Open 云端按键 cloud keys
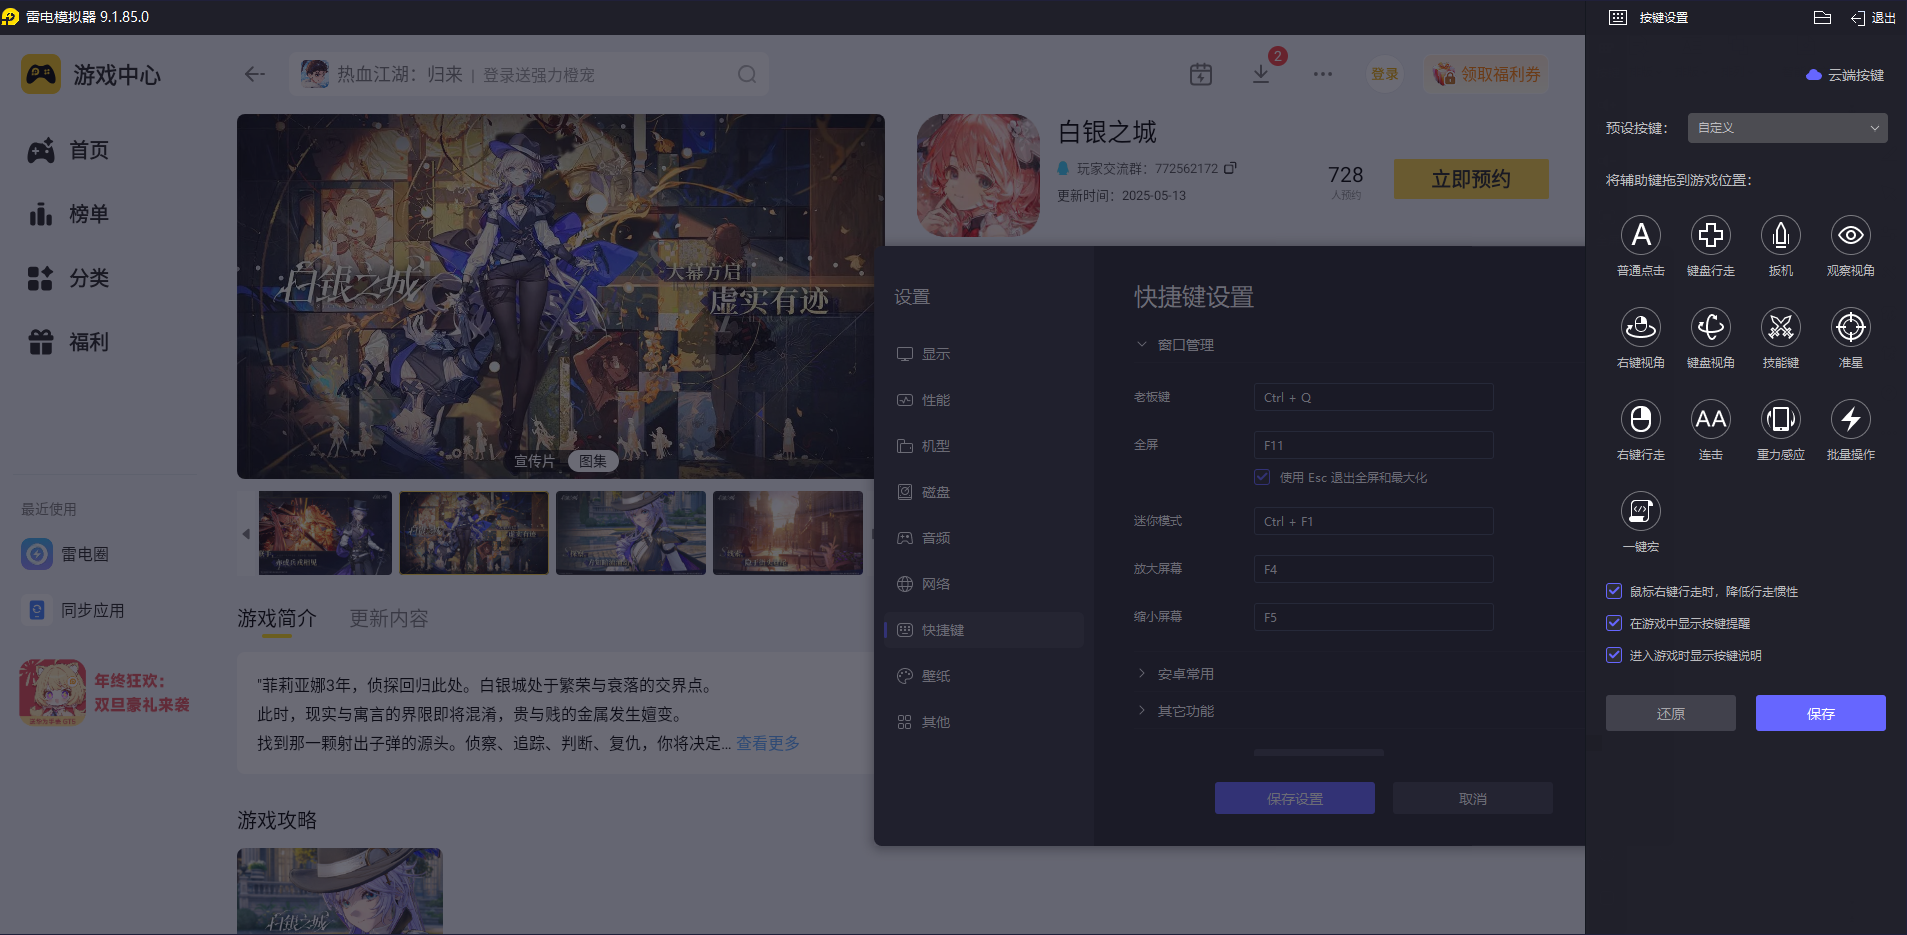 1845,75
